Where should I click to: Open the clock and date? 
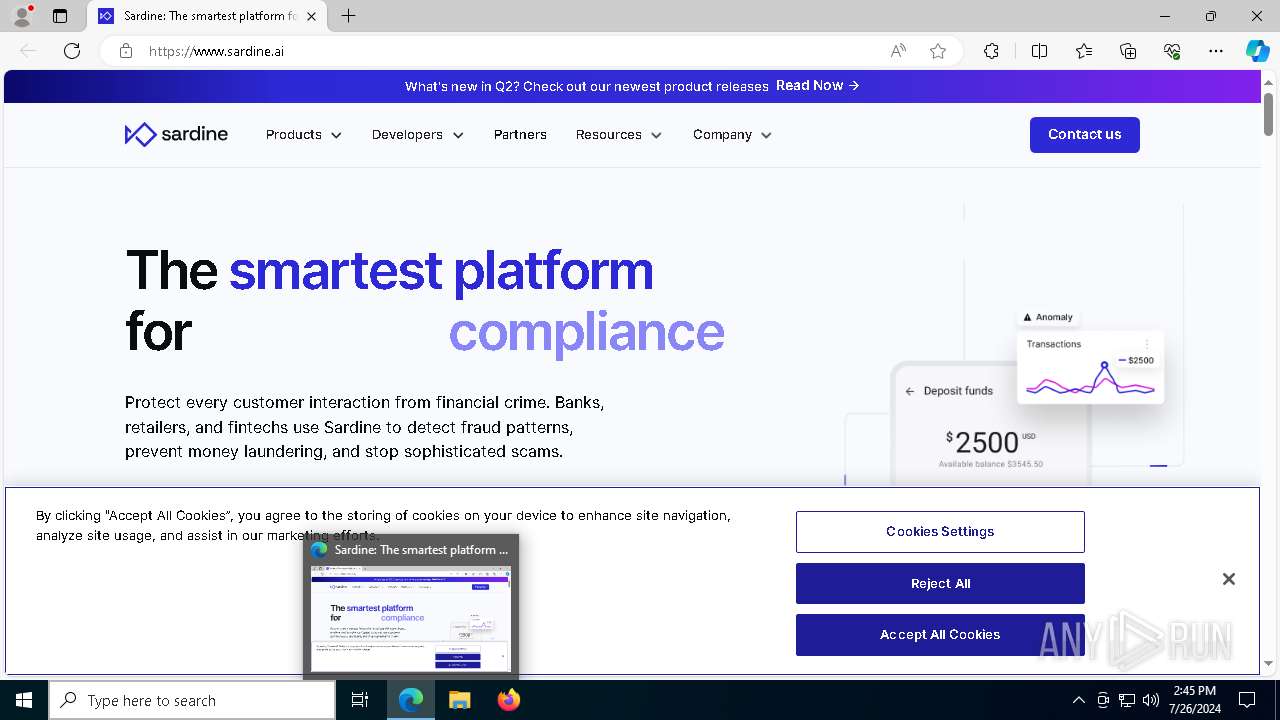point(1195,700)
